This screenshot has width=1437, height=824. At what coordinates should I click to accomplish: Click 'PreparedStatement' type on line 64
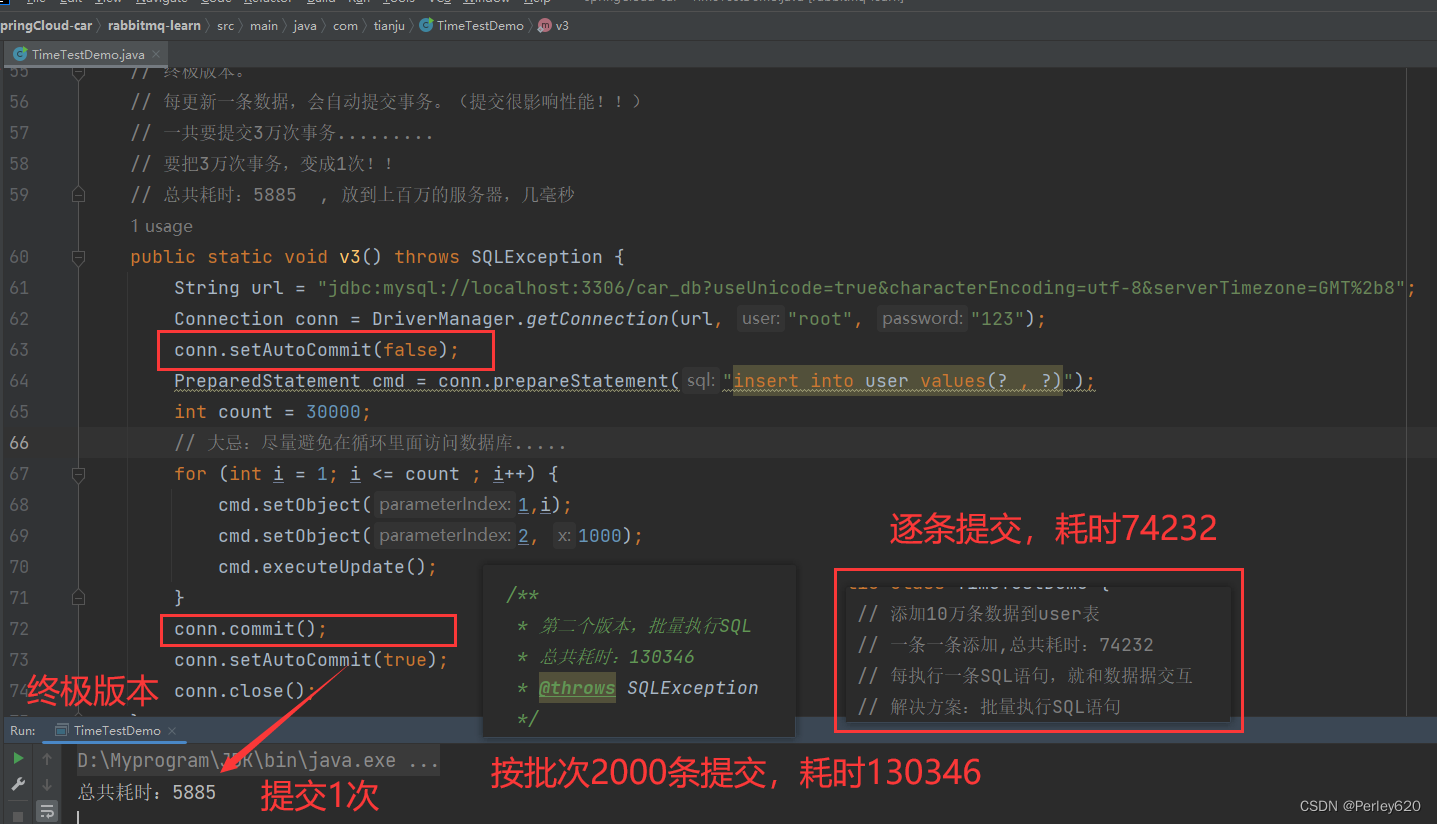click(x=267, y=381)
